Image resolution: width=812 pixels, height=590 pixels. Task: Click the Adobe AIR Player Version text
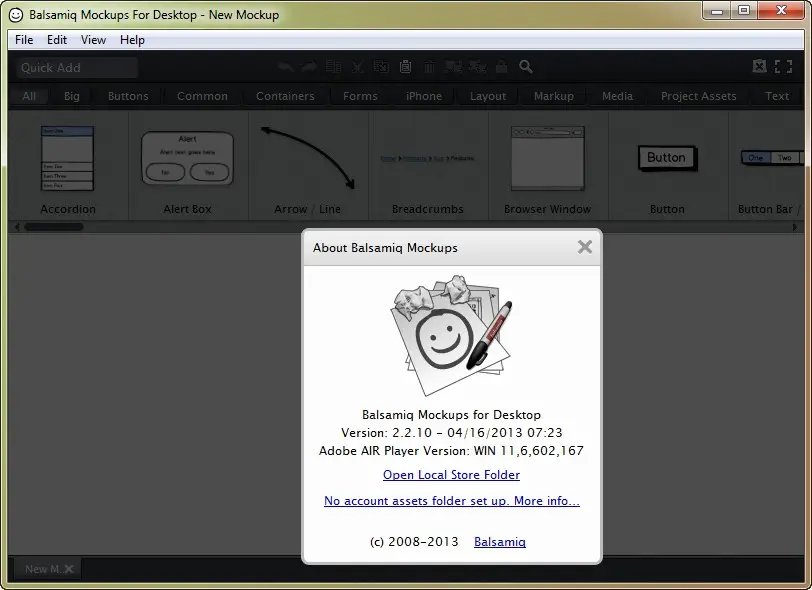click(x=452, y=451)
